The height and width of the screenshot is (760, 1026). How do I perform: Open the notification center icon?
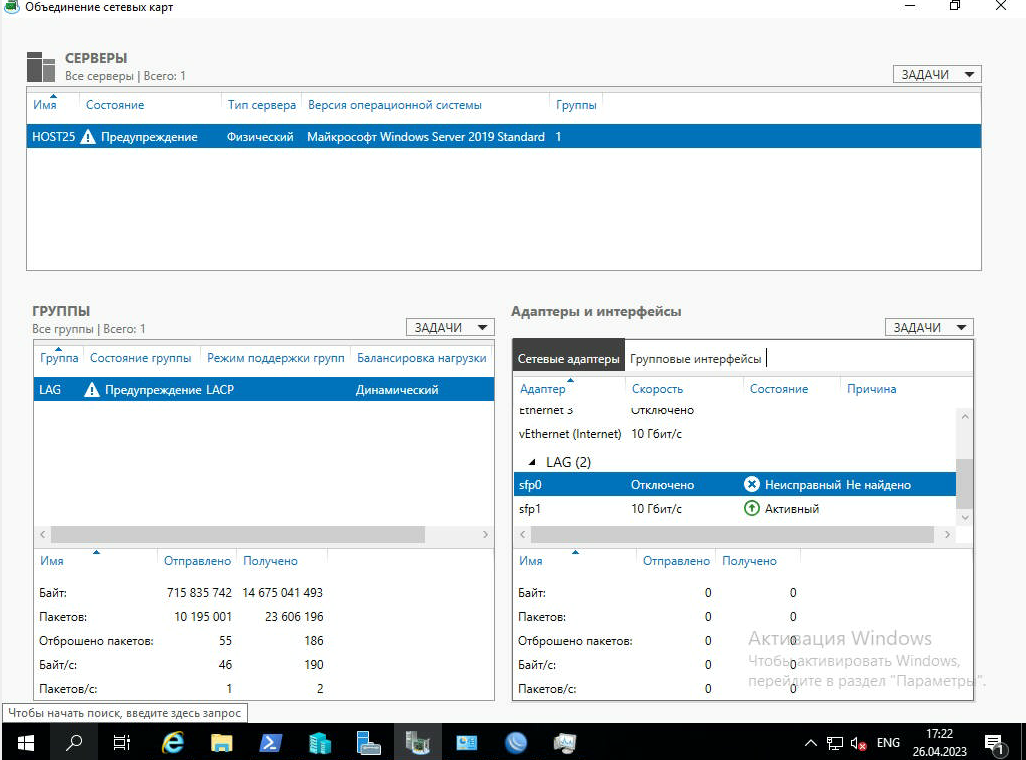coord(995,743)
